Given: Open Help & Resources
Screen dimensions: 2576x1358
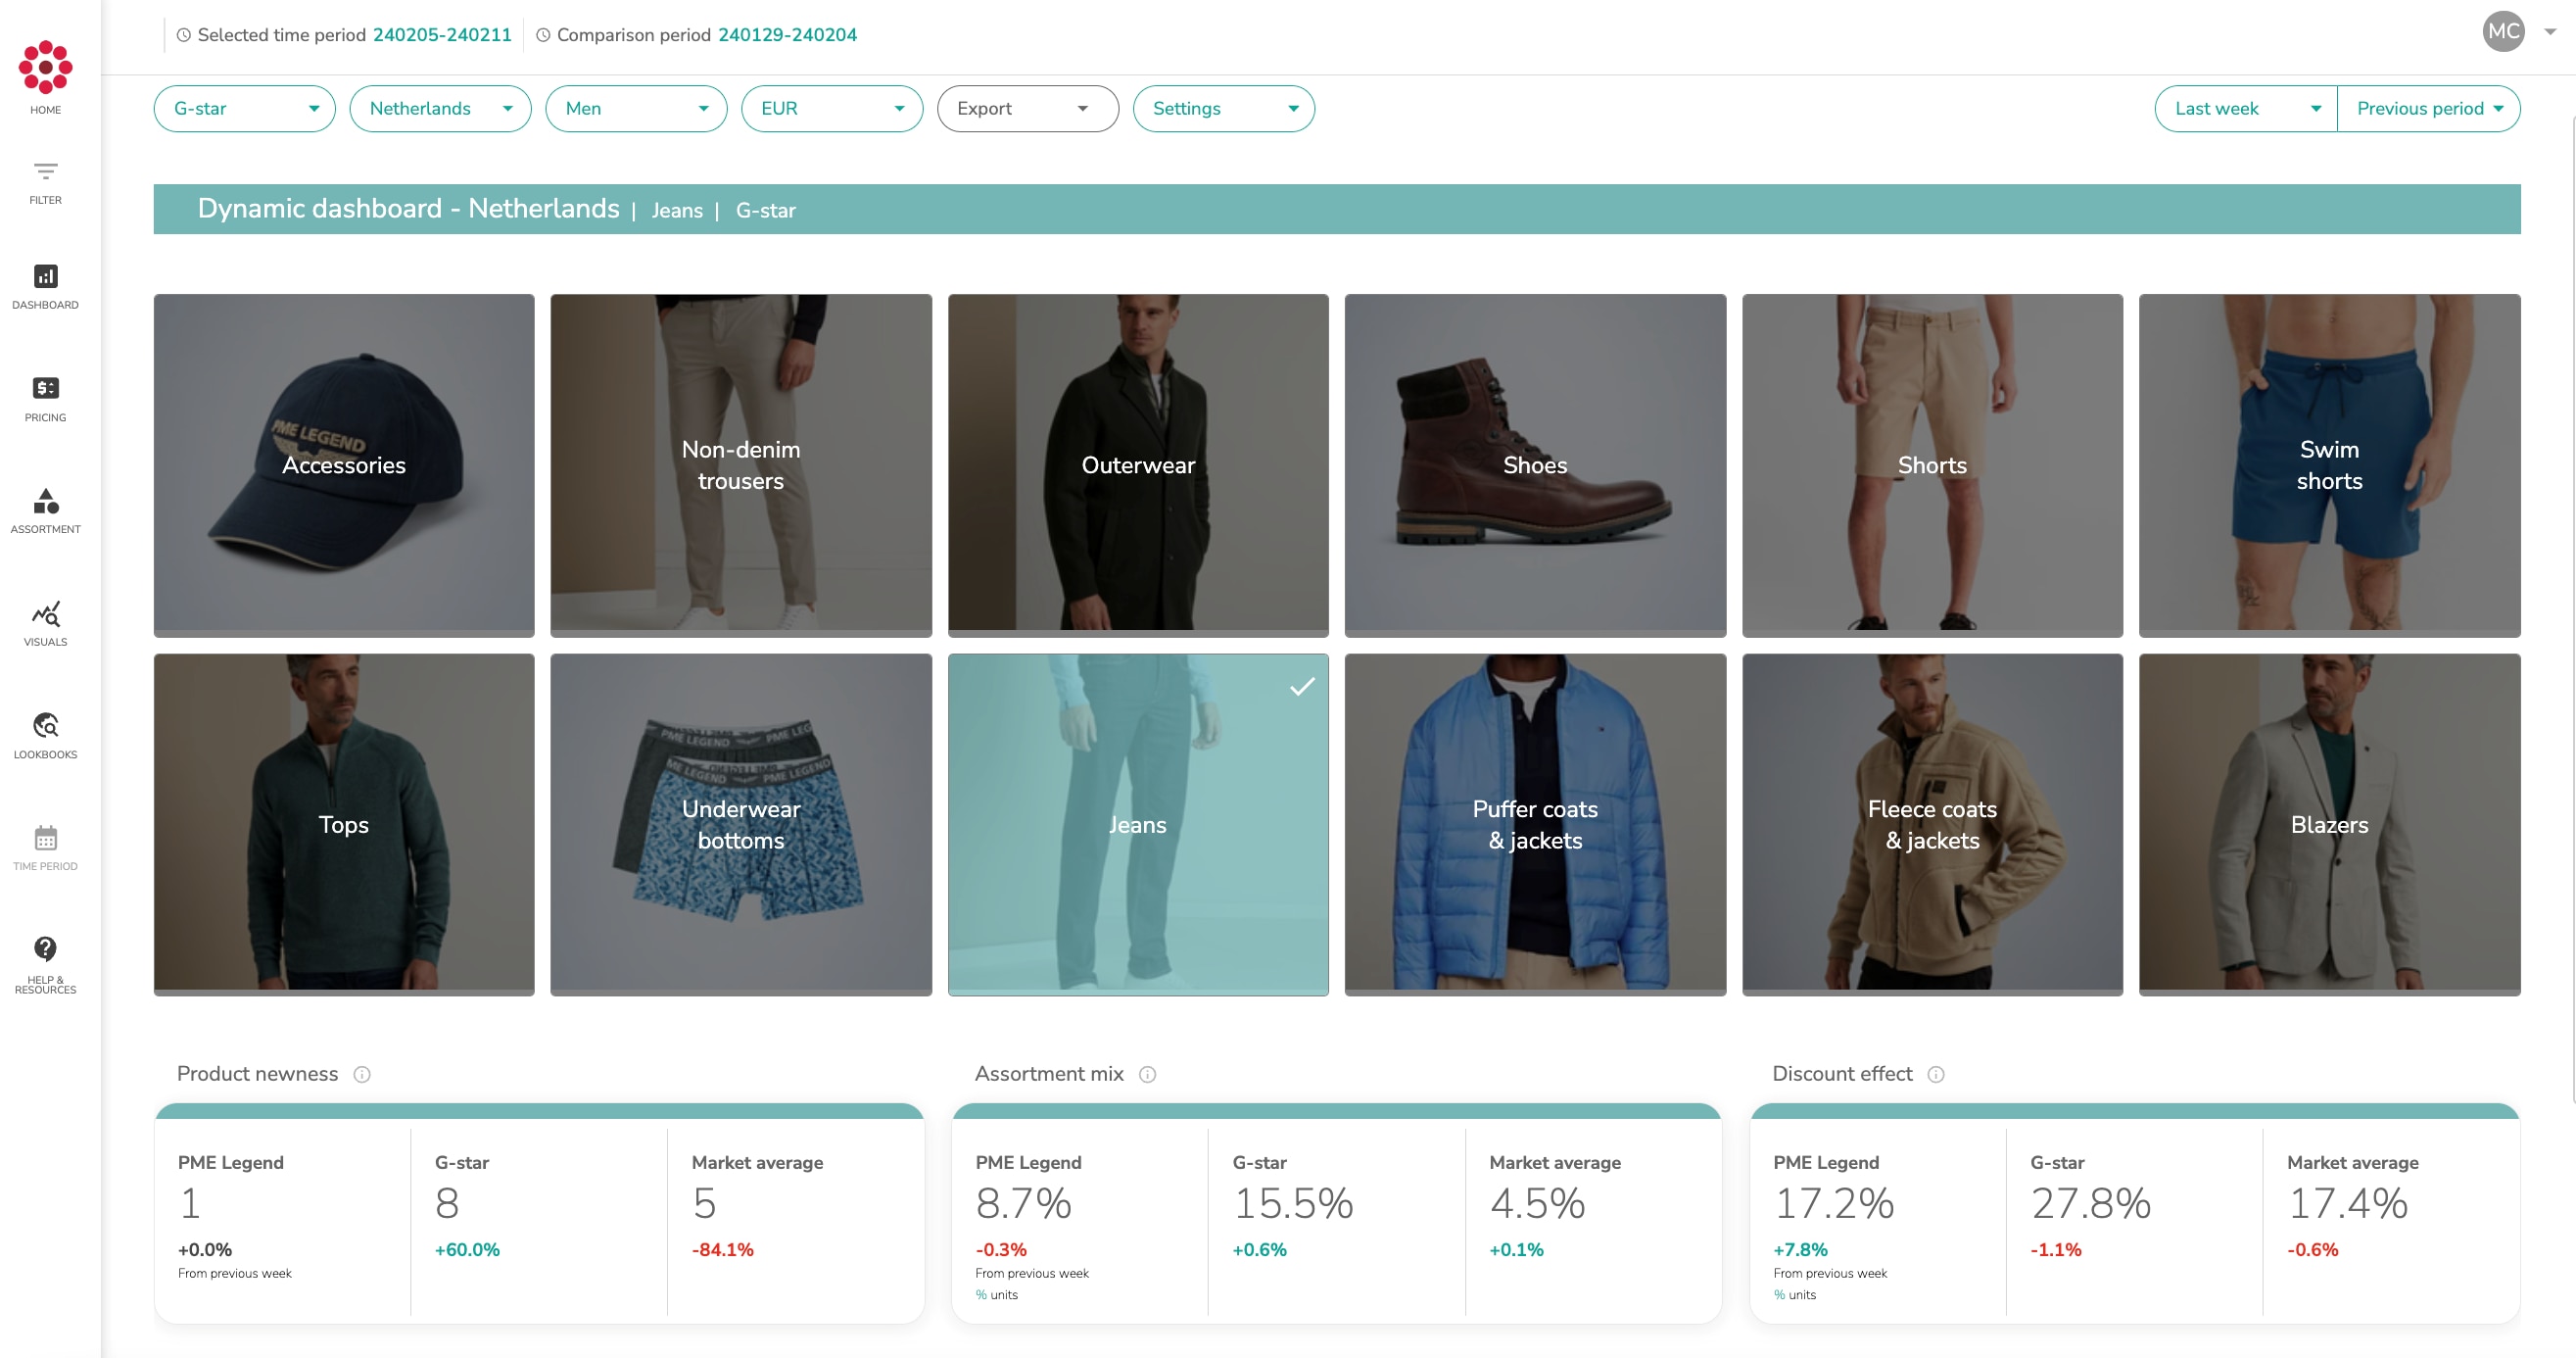Looking at the screenshot, I should pos(45,962).
